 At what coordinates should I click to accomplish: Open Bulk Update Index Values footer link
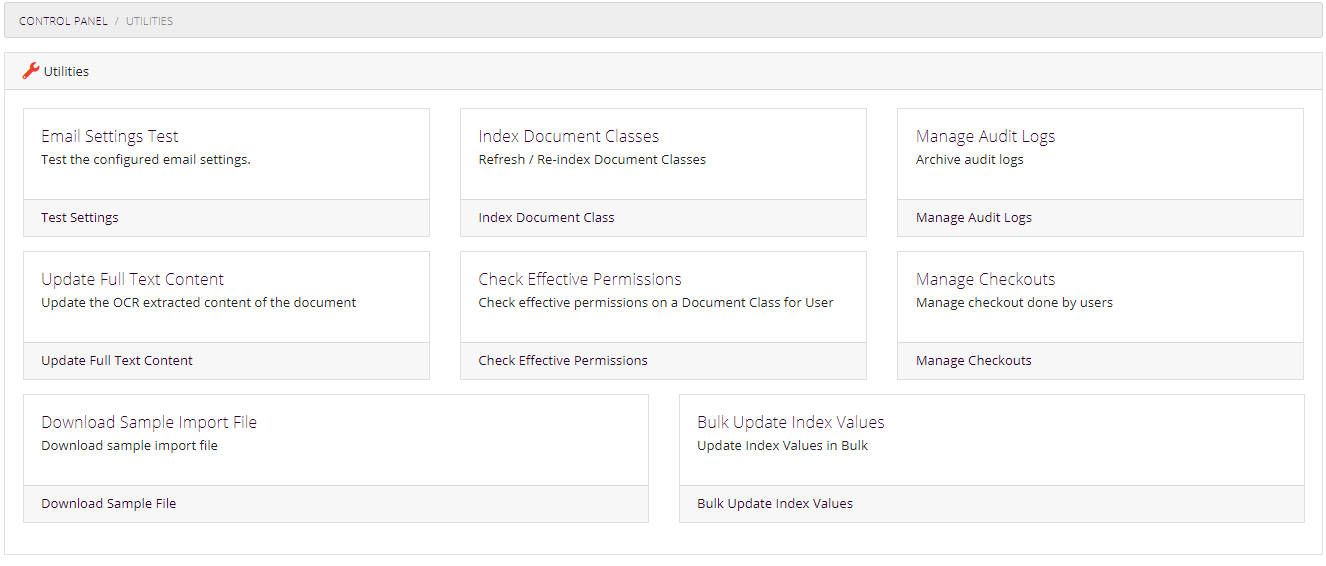click(775, 504)
